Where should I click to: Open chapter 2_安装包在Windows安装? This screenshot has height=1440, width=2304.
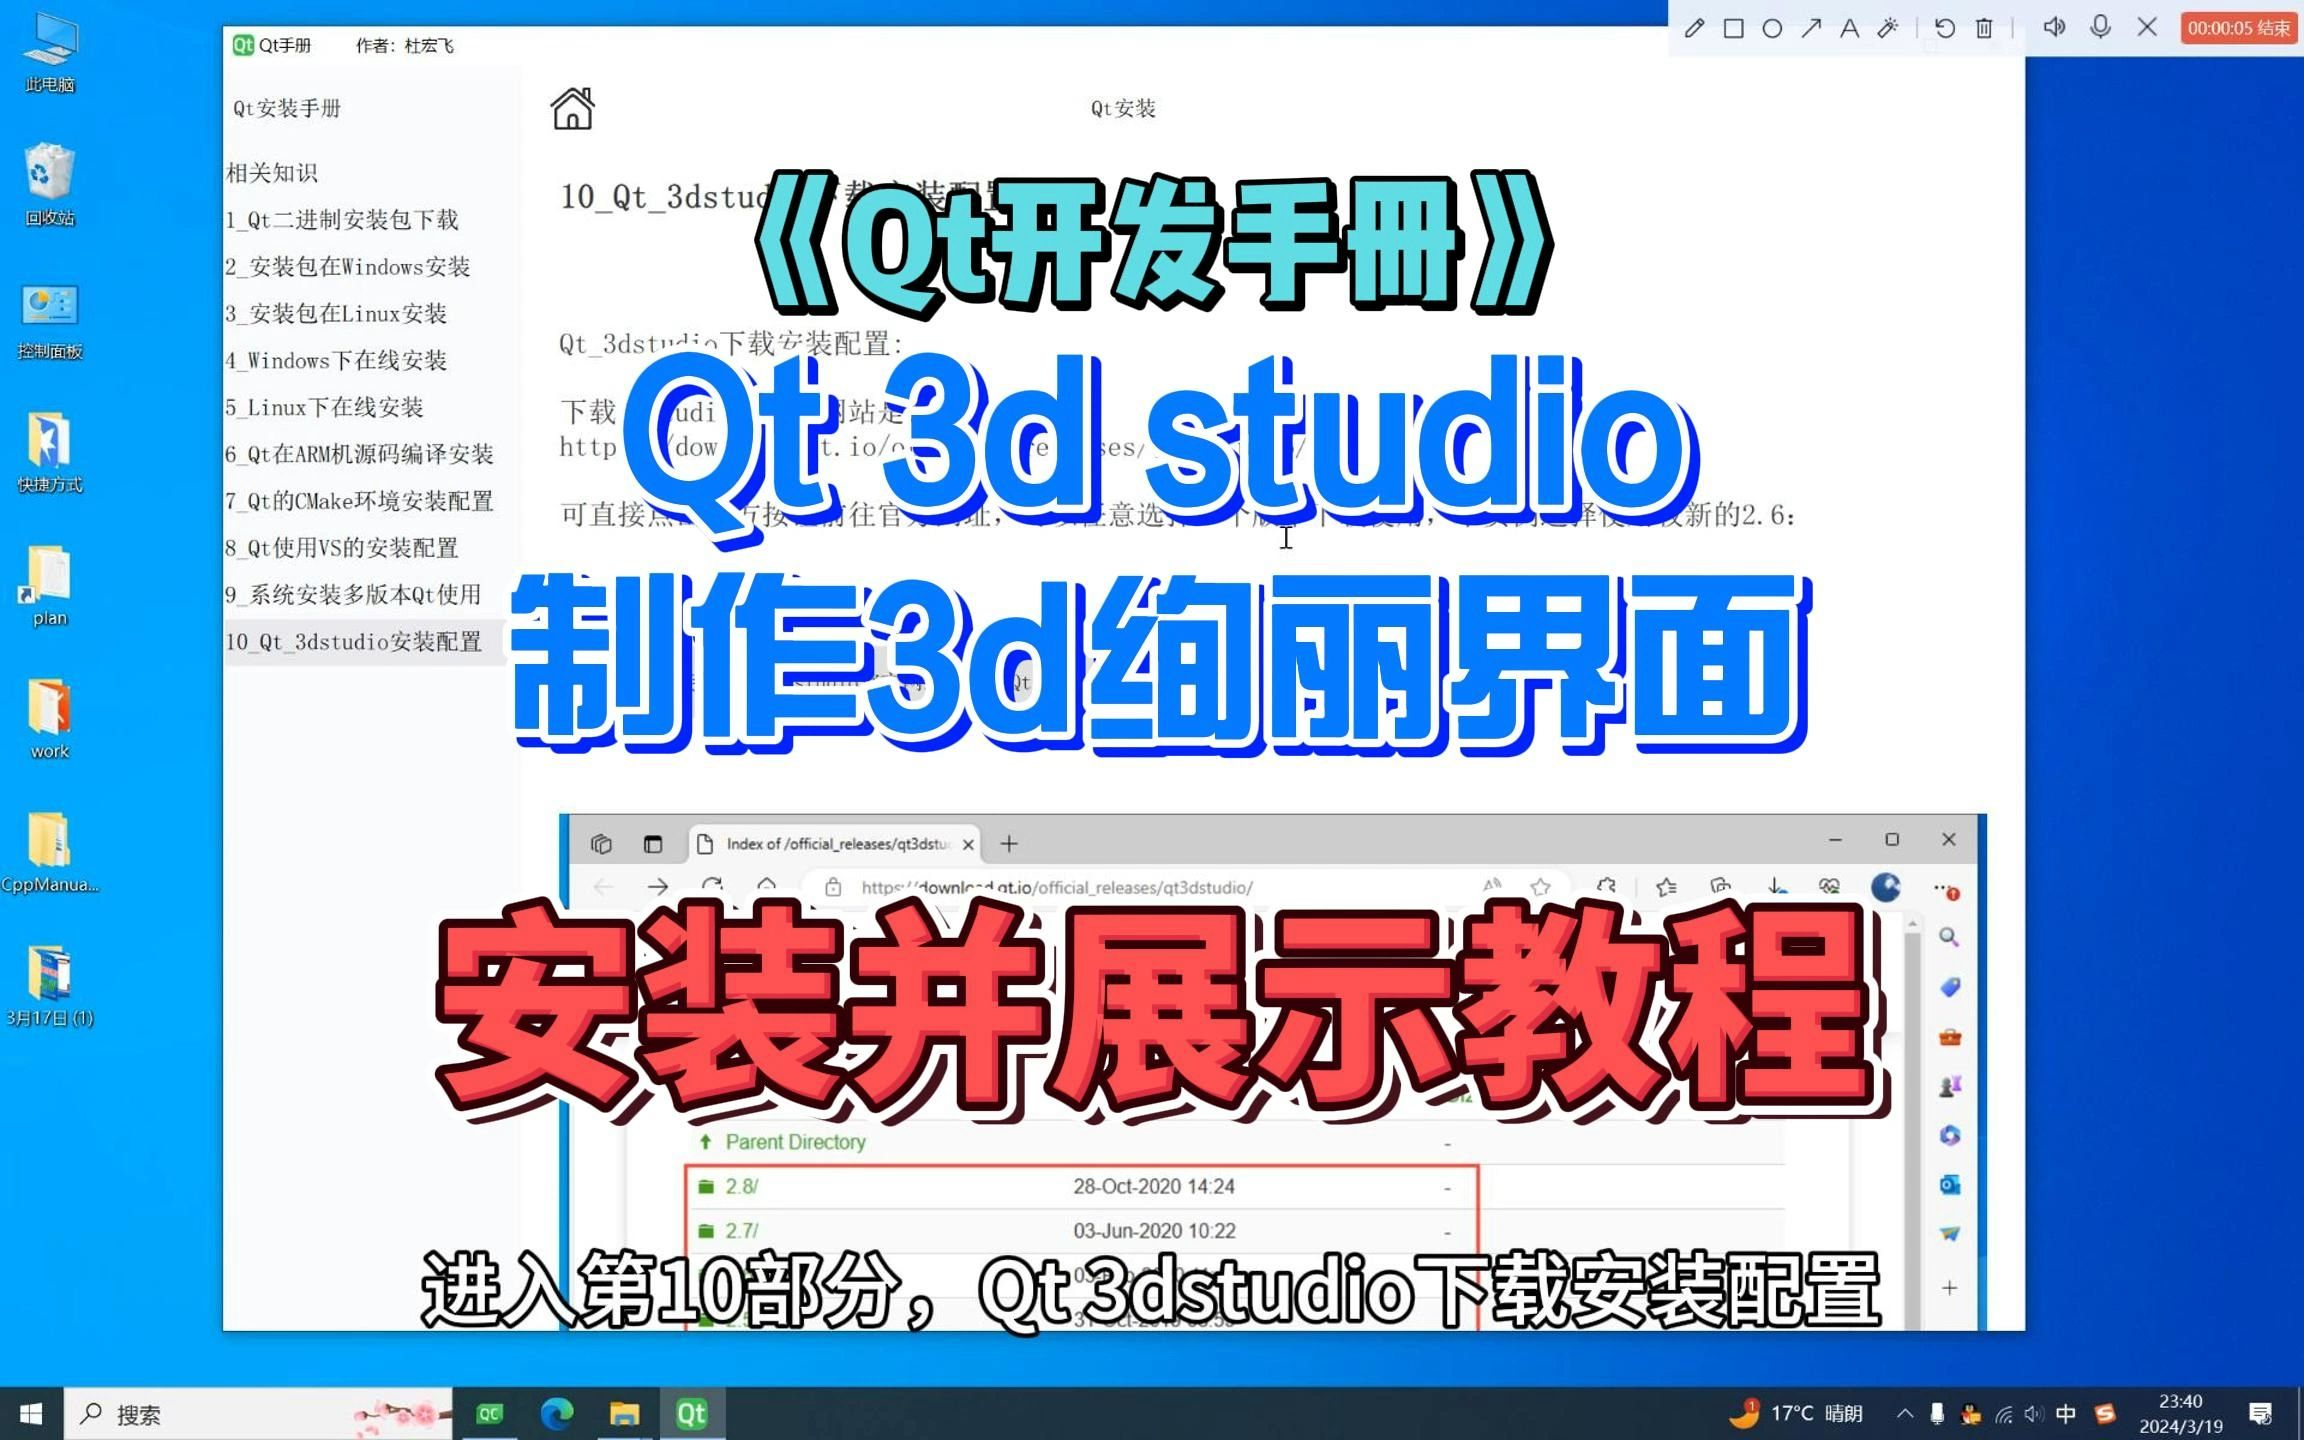[348, 267]
